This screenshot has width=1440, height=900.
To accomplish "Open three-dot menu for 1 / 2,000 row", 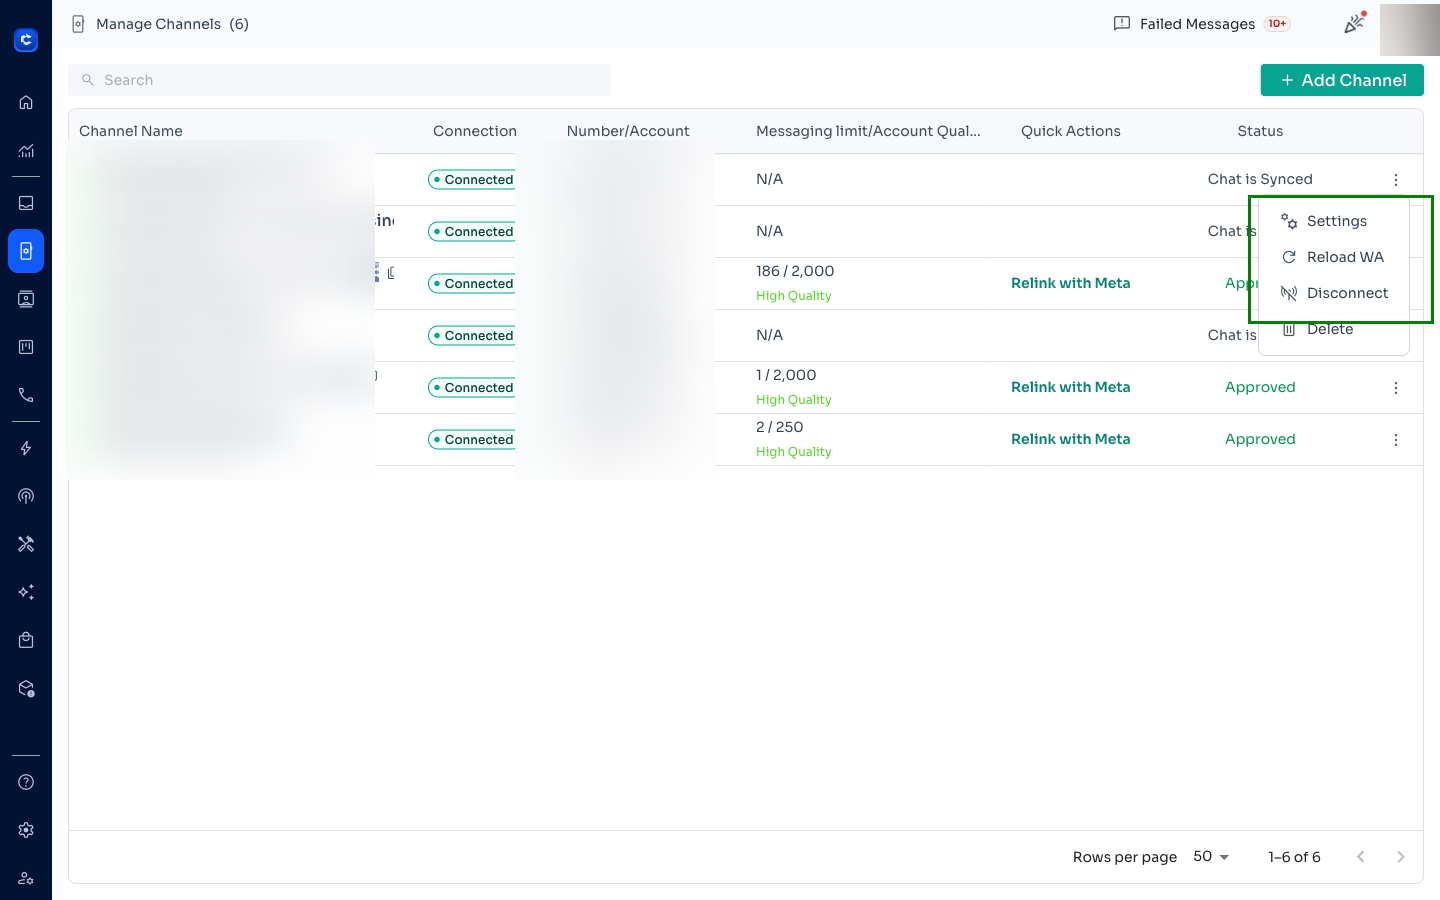I will [x=1396, y=388].
